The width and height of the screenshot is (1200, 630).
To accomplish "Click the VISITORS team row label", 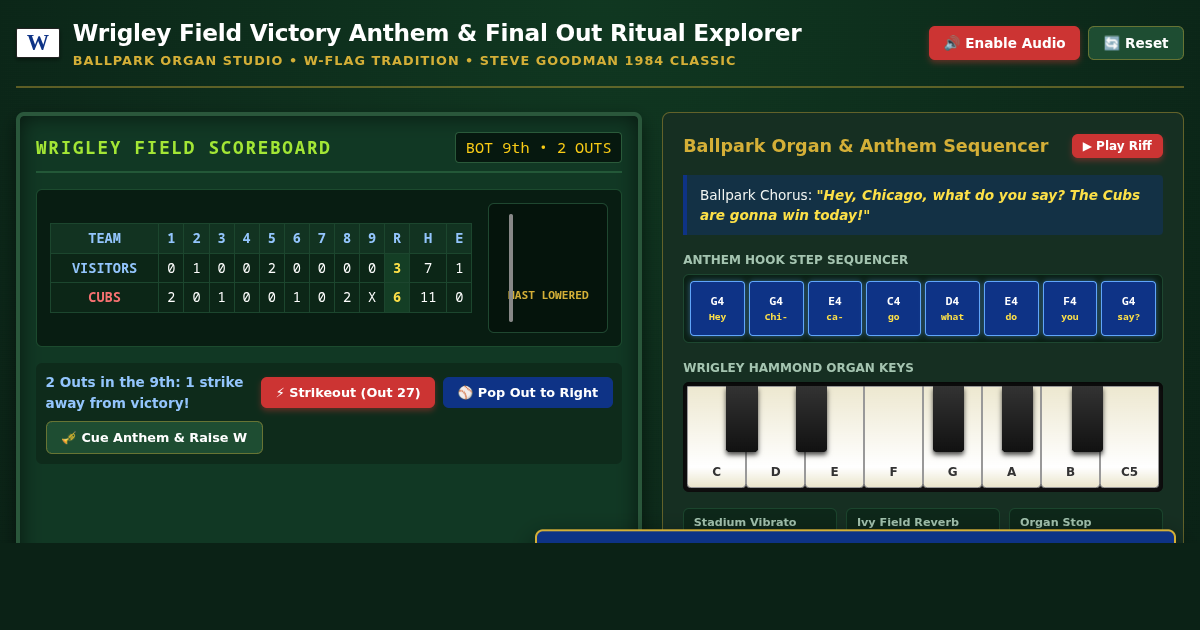I will click(104, 268).
